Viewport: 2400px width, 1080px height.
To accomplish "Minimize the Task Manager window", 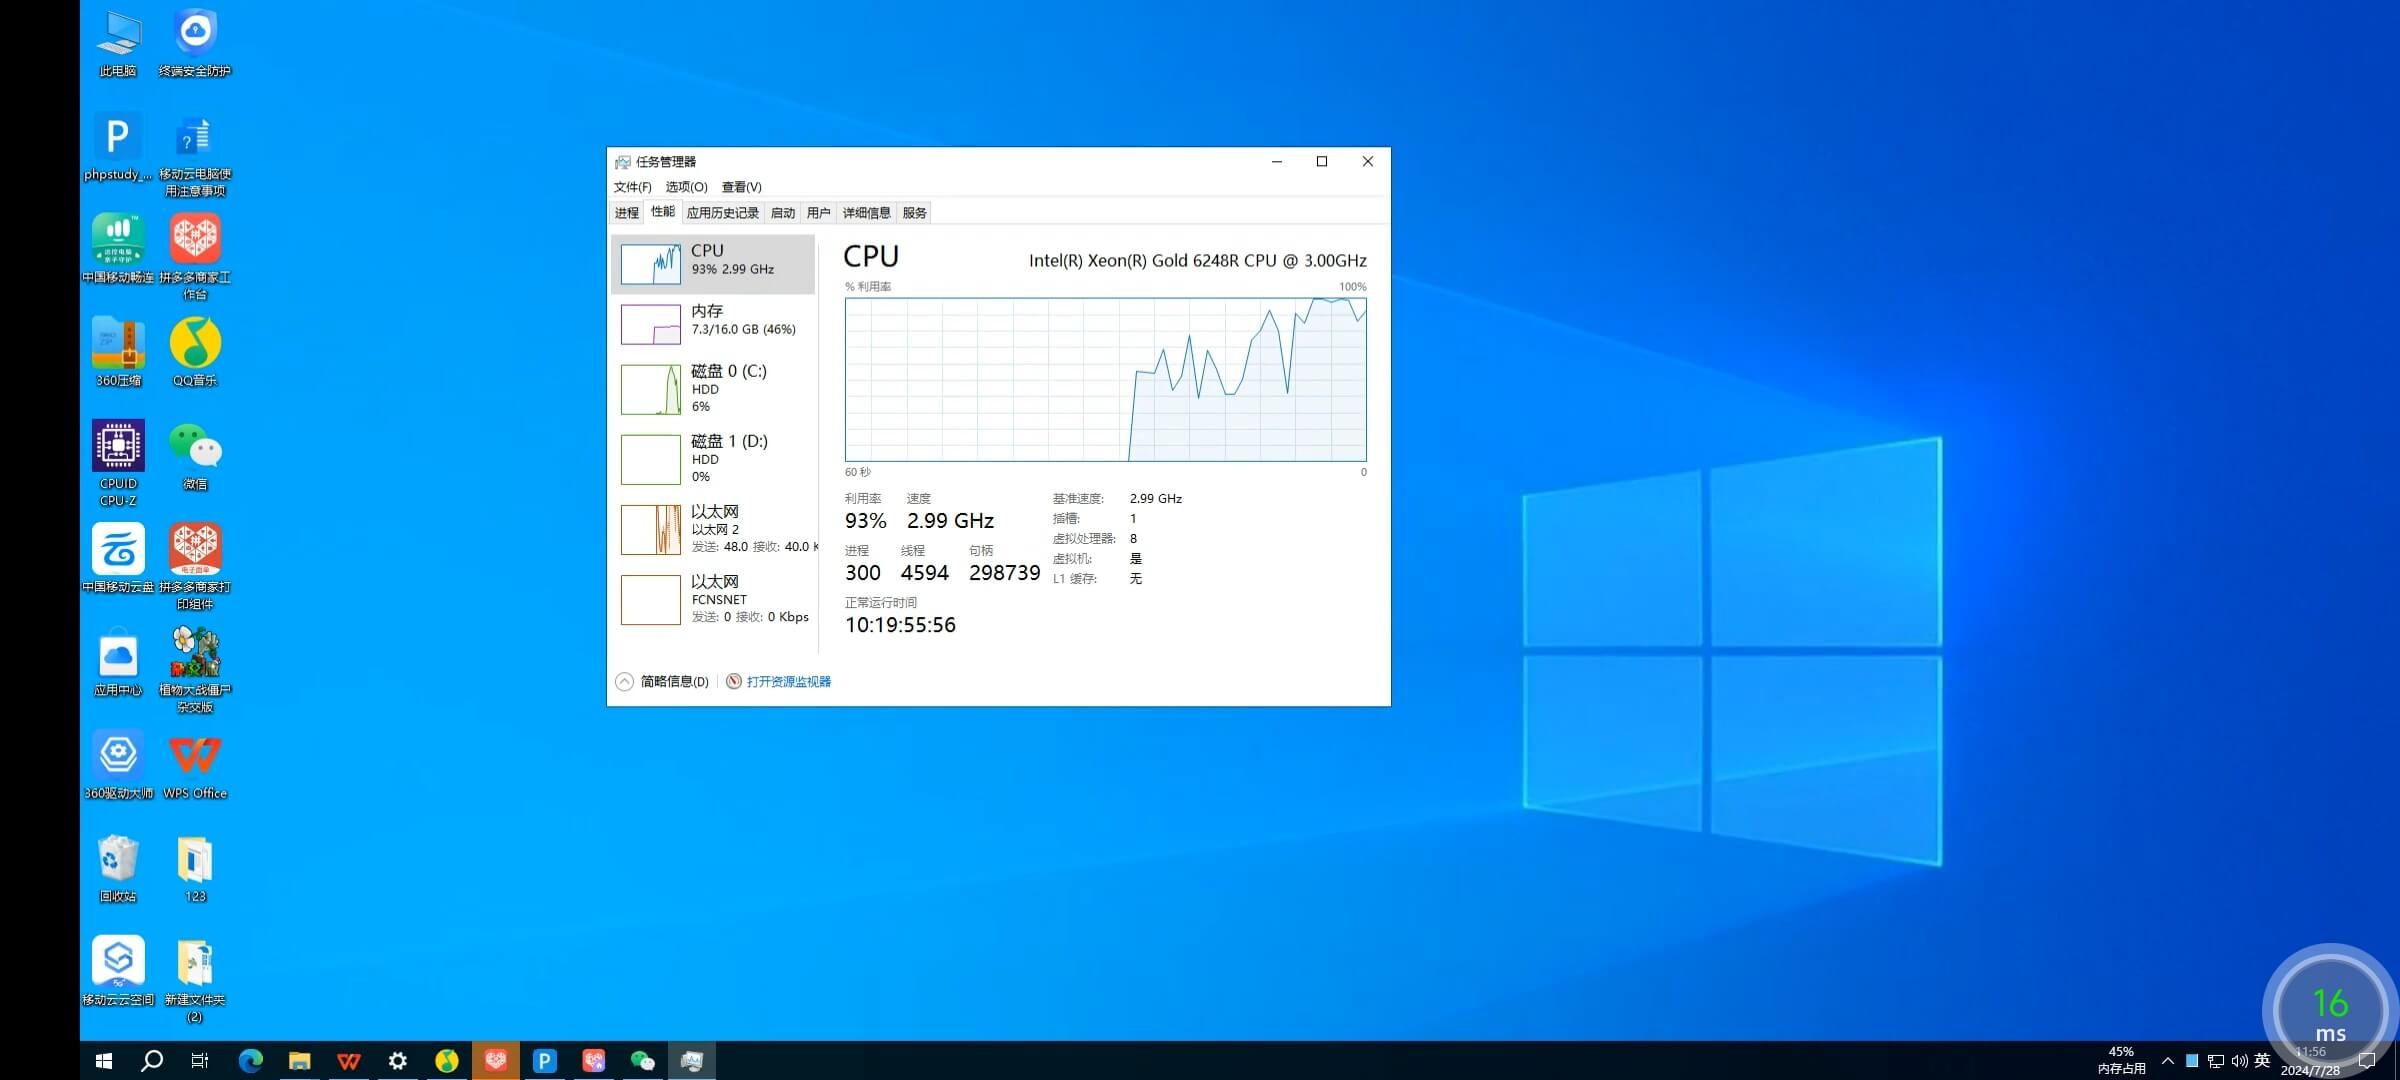I will coord(1277,162).
